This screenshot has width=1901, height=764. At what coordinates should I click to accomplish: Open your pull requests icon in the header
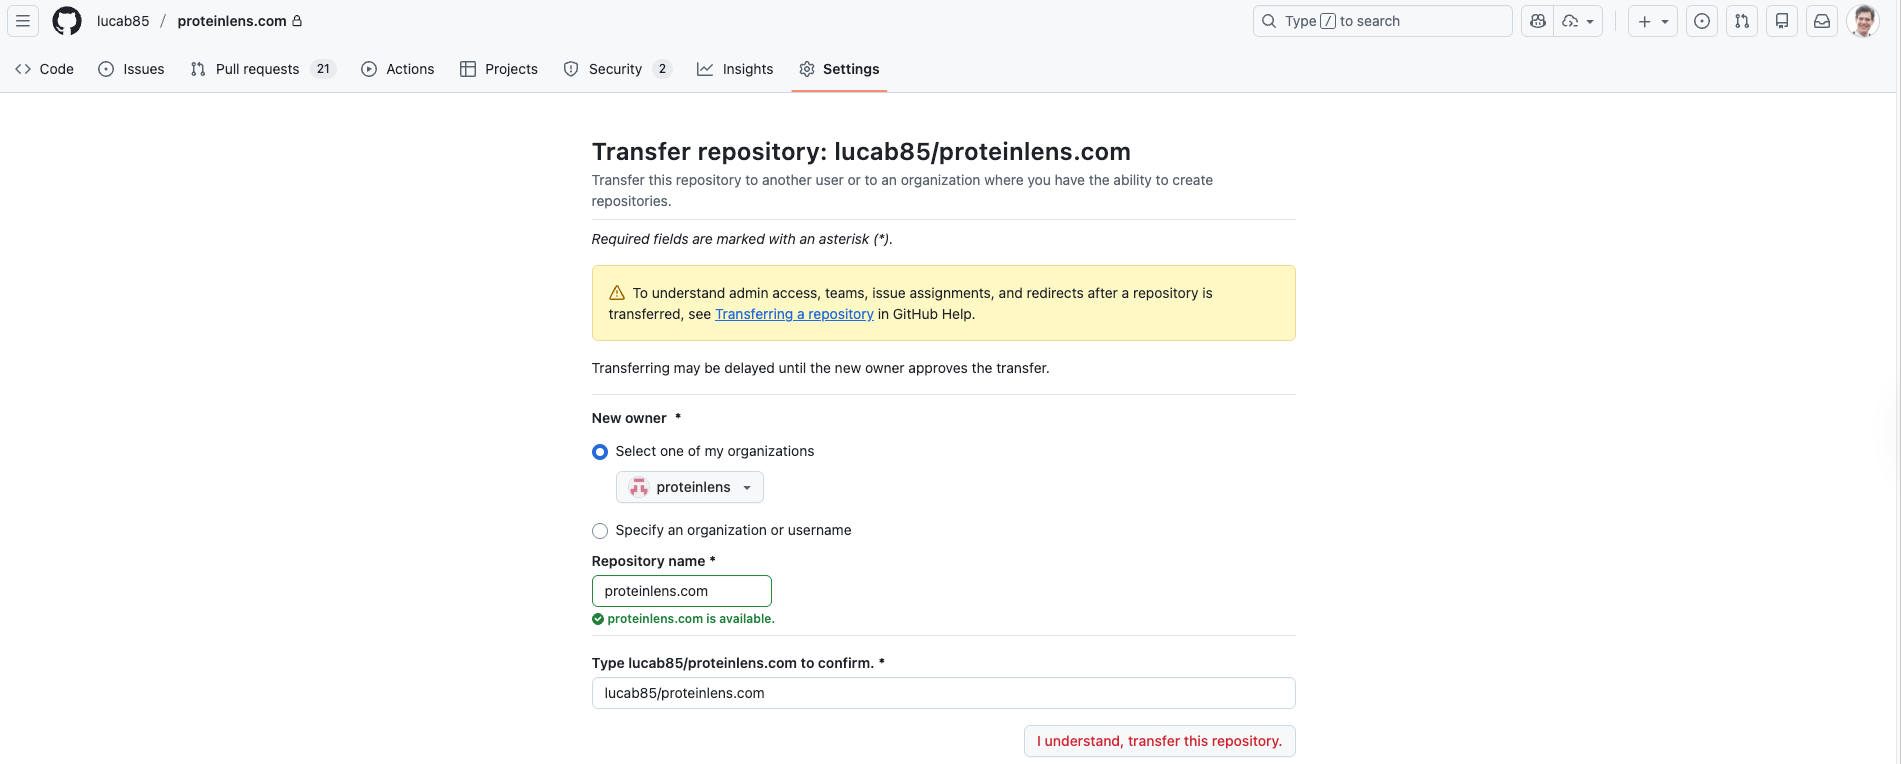[1741, 20]
